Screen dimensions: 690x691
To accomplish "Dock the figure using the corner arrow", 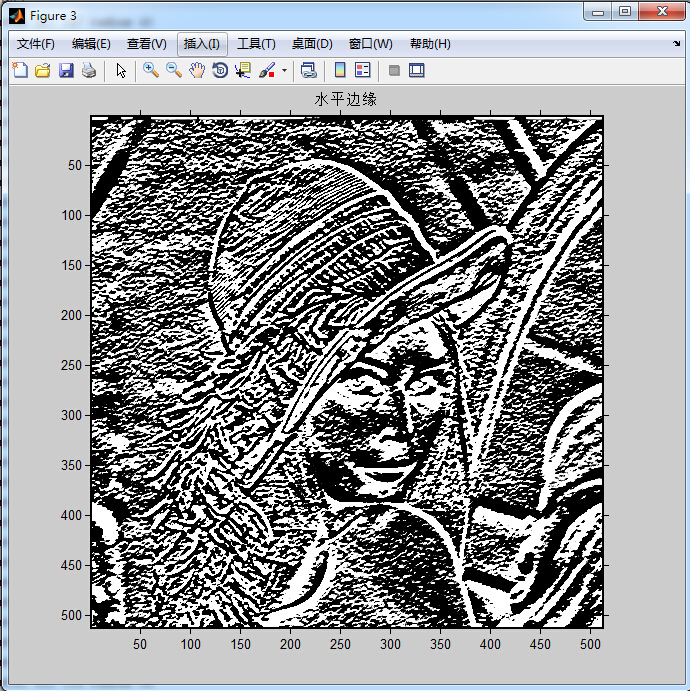I will tap(676, 43).
